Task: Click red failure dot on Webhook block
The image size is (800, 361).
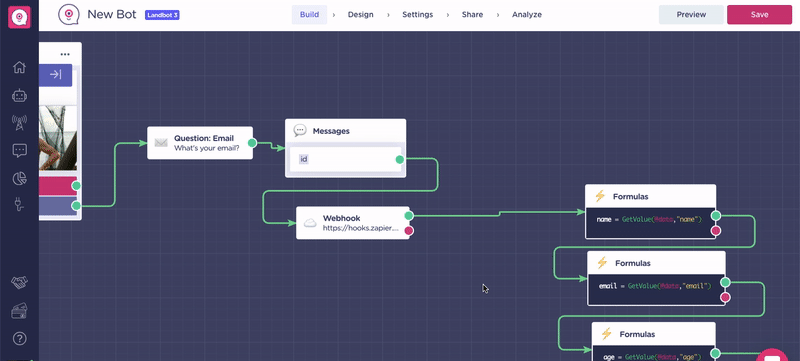Action: click(409, 231)
